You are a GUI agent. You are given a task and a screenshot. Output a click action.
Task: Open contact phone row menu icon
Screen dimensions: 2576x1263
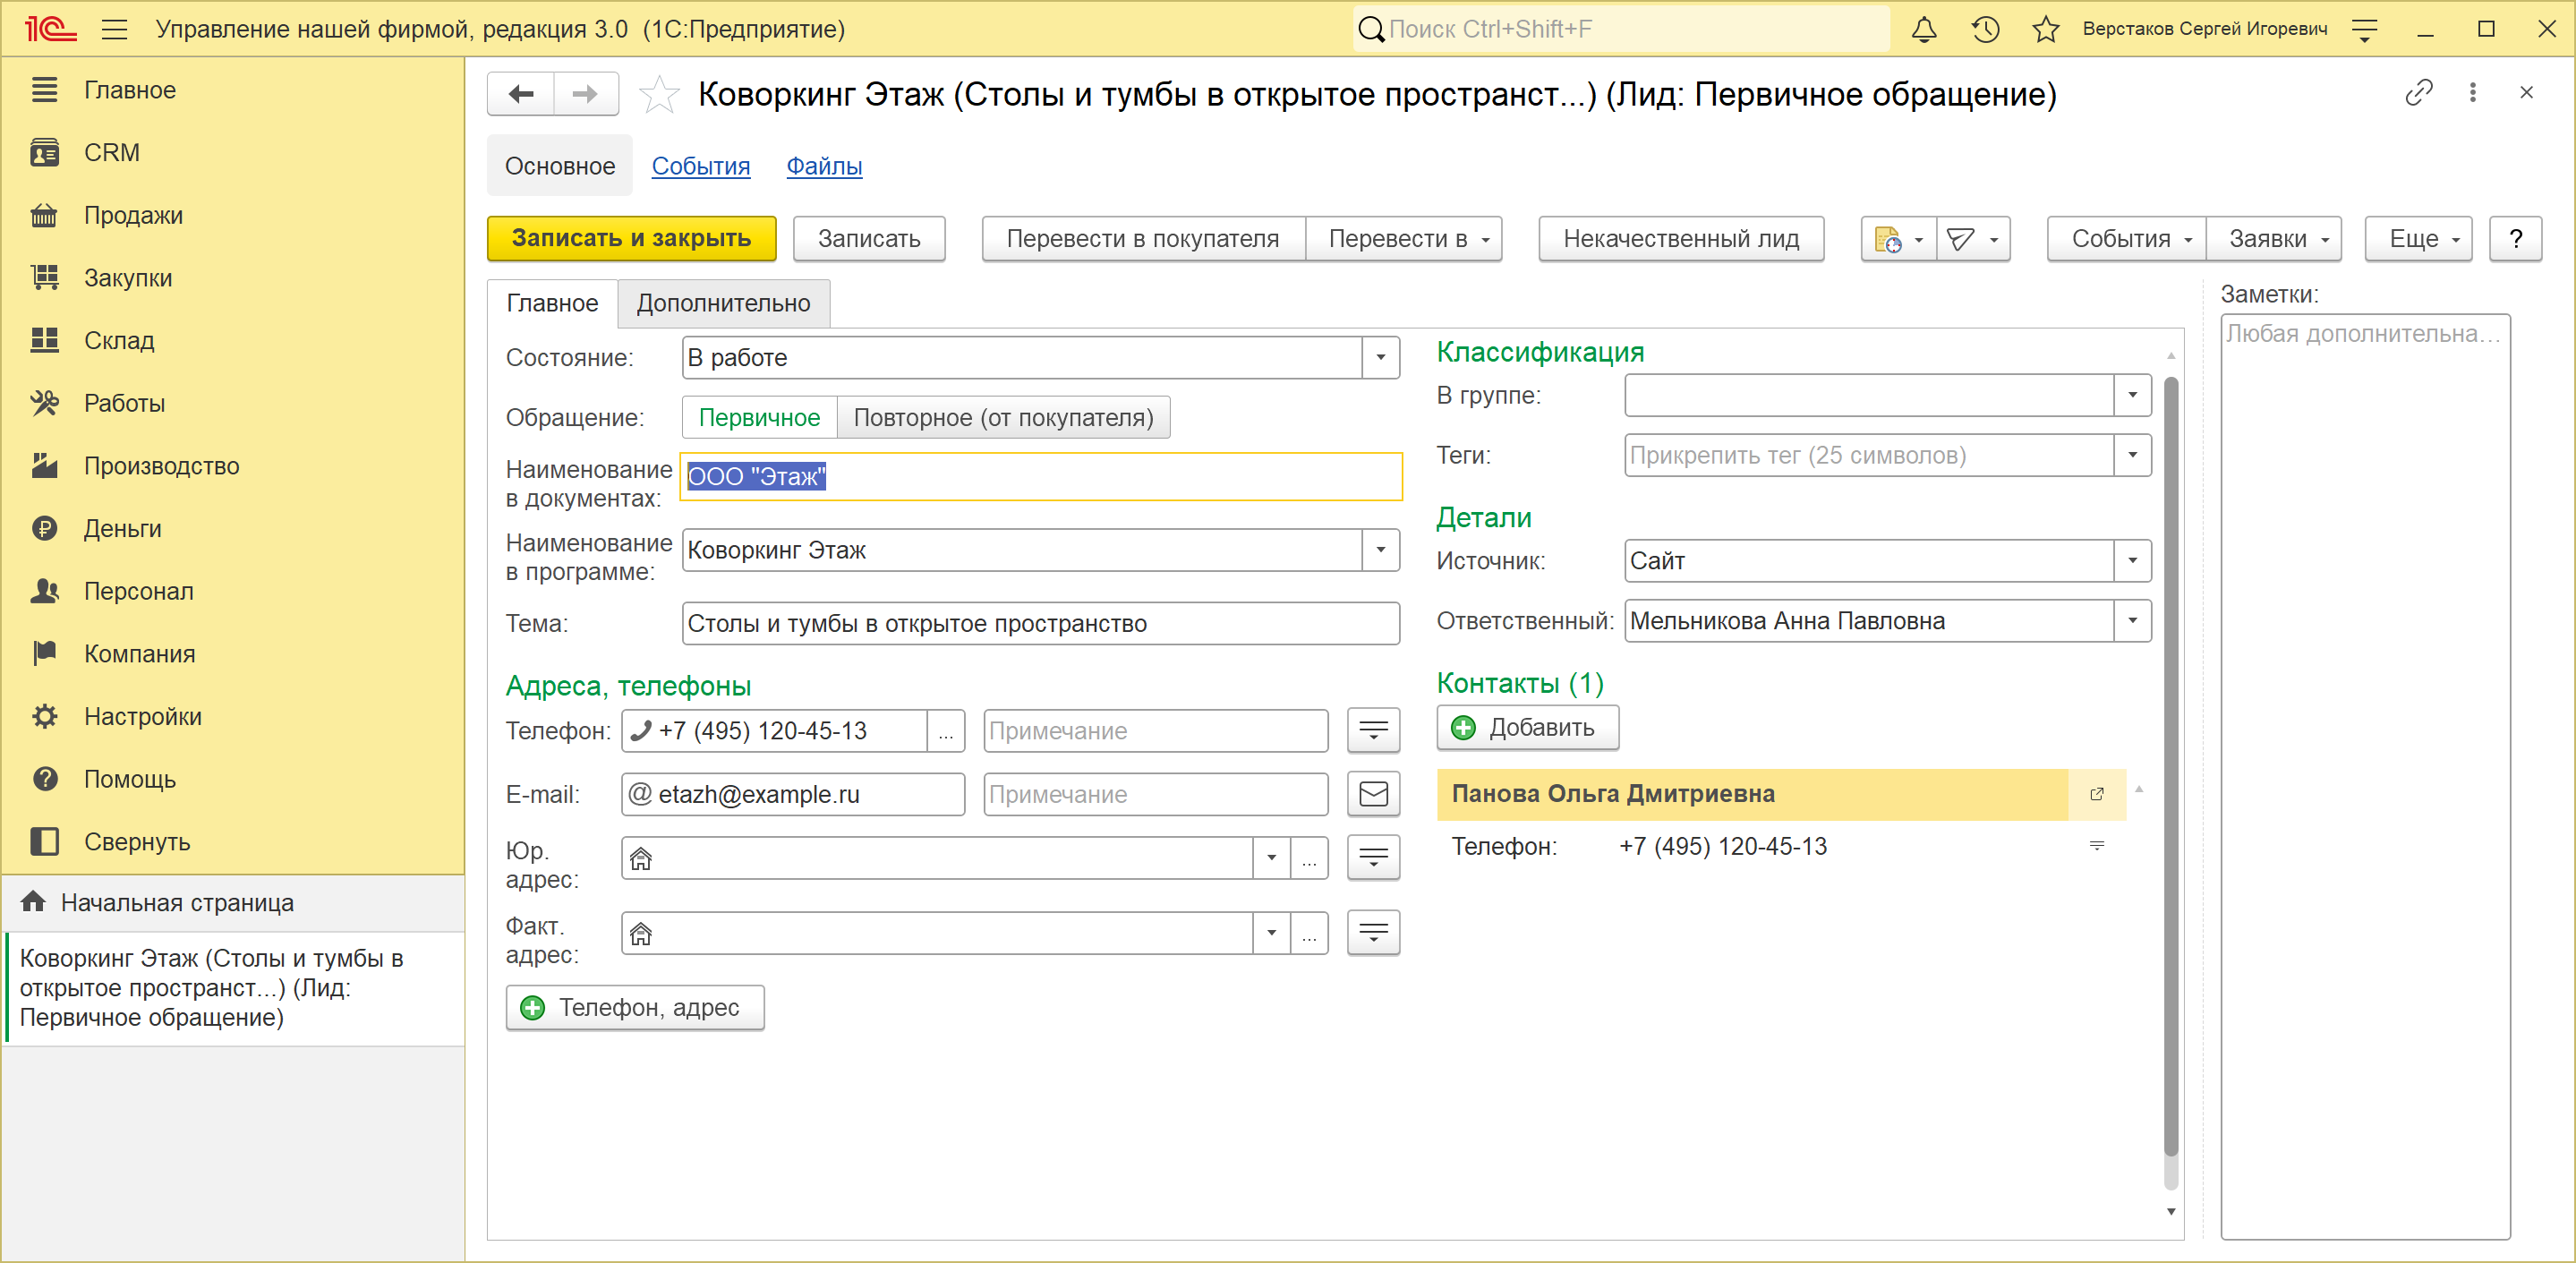(2097, 846)
